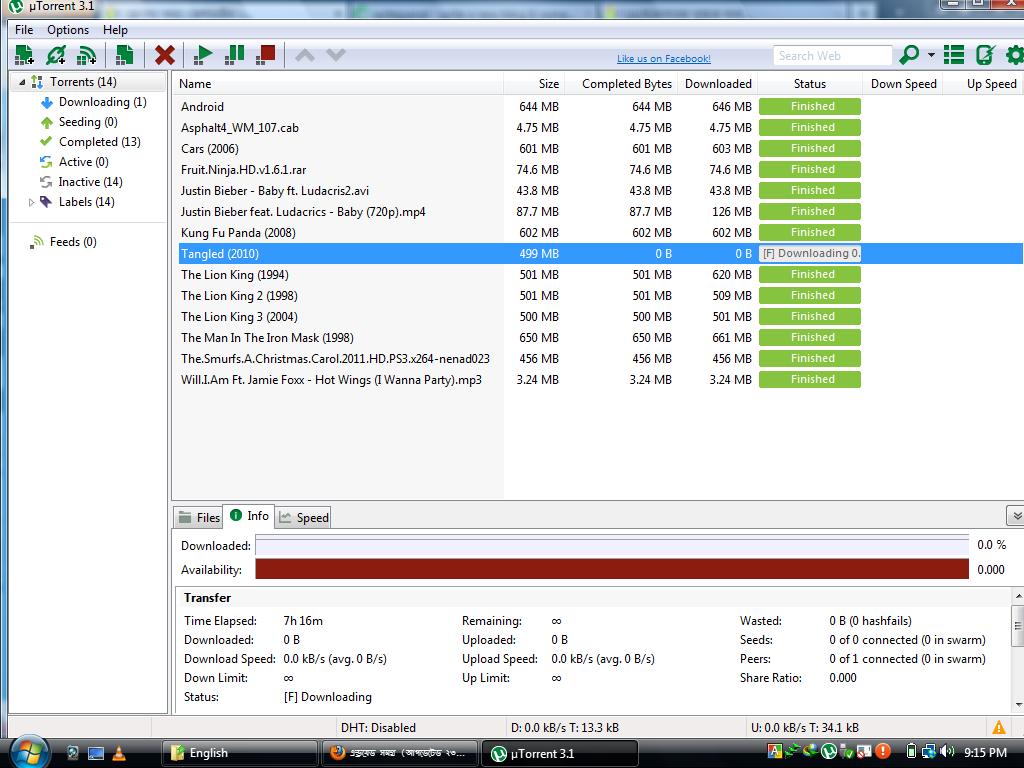Click the Pause torrent icon

pyautogui.click(x=234, y=55)
